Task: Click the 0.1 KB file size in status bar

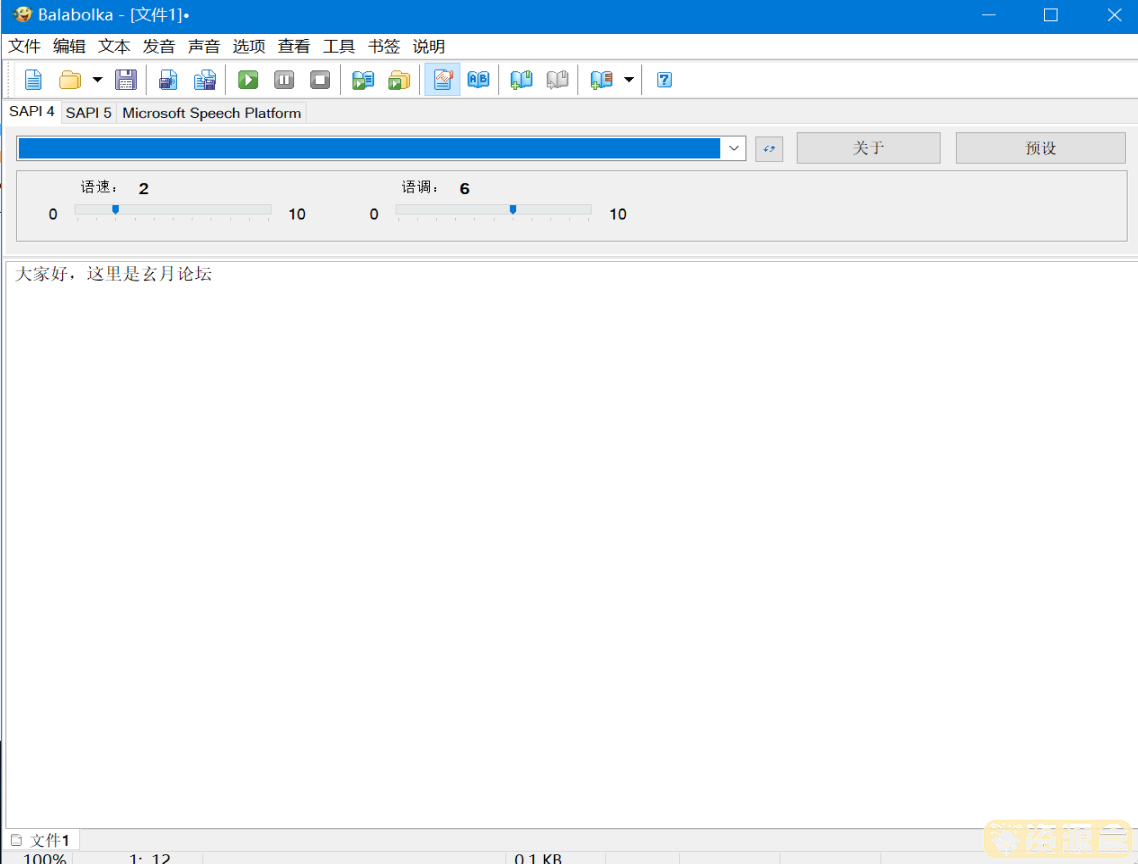Action: 538,858
